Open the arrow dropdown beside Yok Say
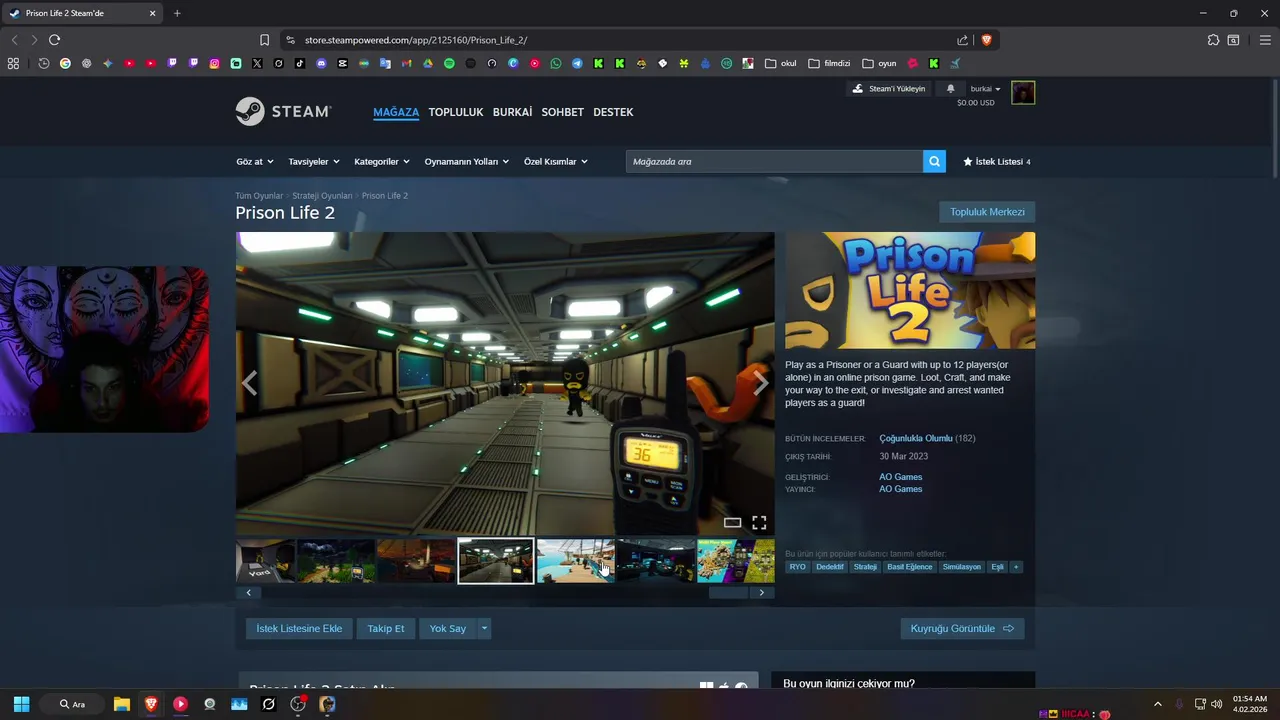1280x720 pixels. [484, 628]
